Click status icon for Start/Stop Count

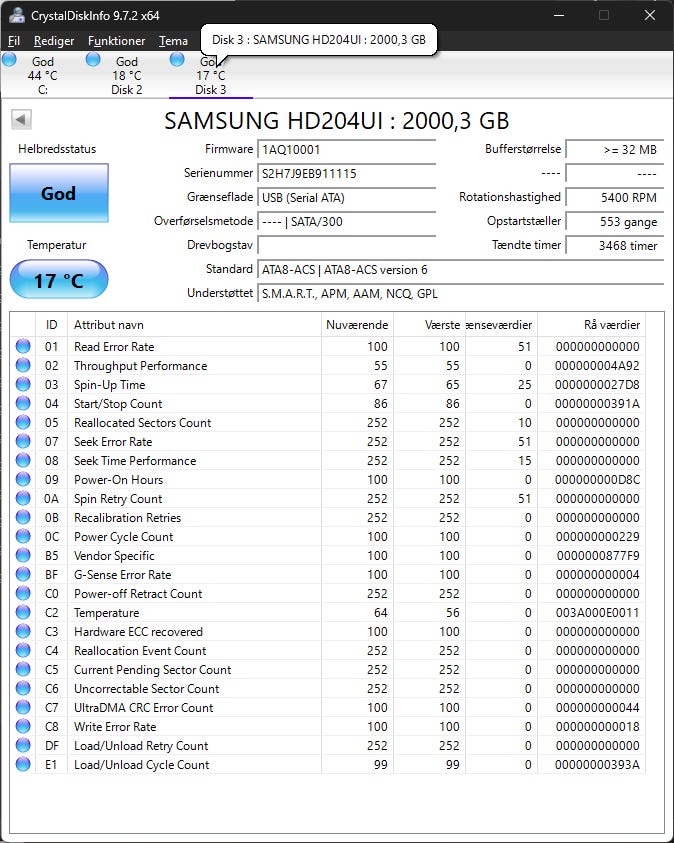23,403
